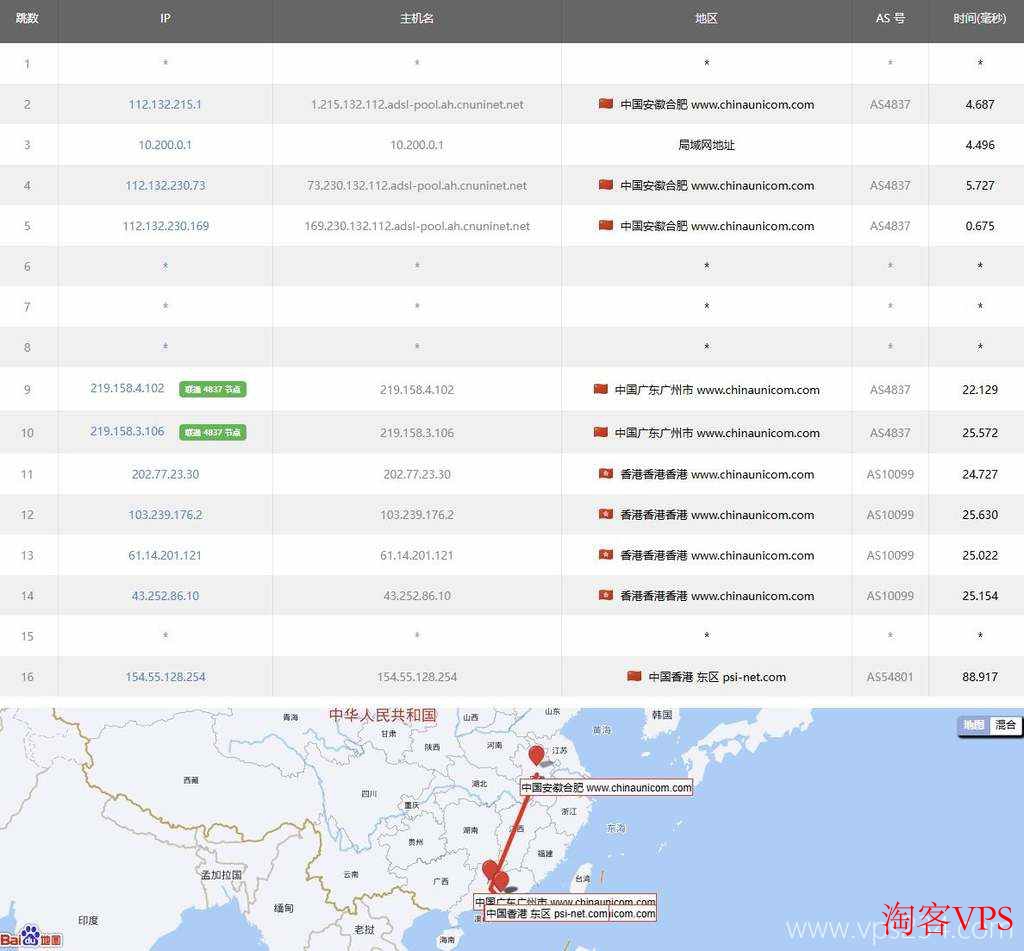Open IP link 219.158.4.102
This screenshot has width=1024, height=951.
[127, 388]
